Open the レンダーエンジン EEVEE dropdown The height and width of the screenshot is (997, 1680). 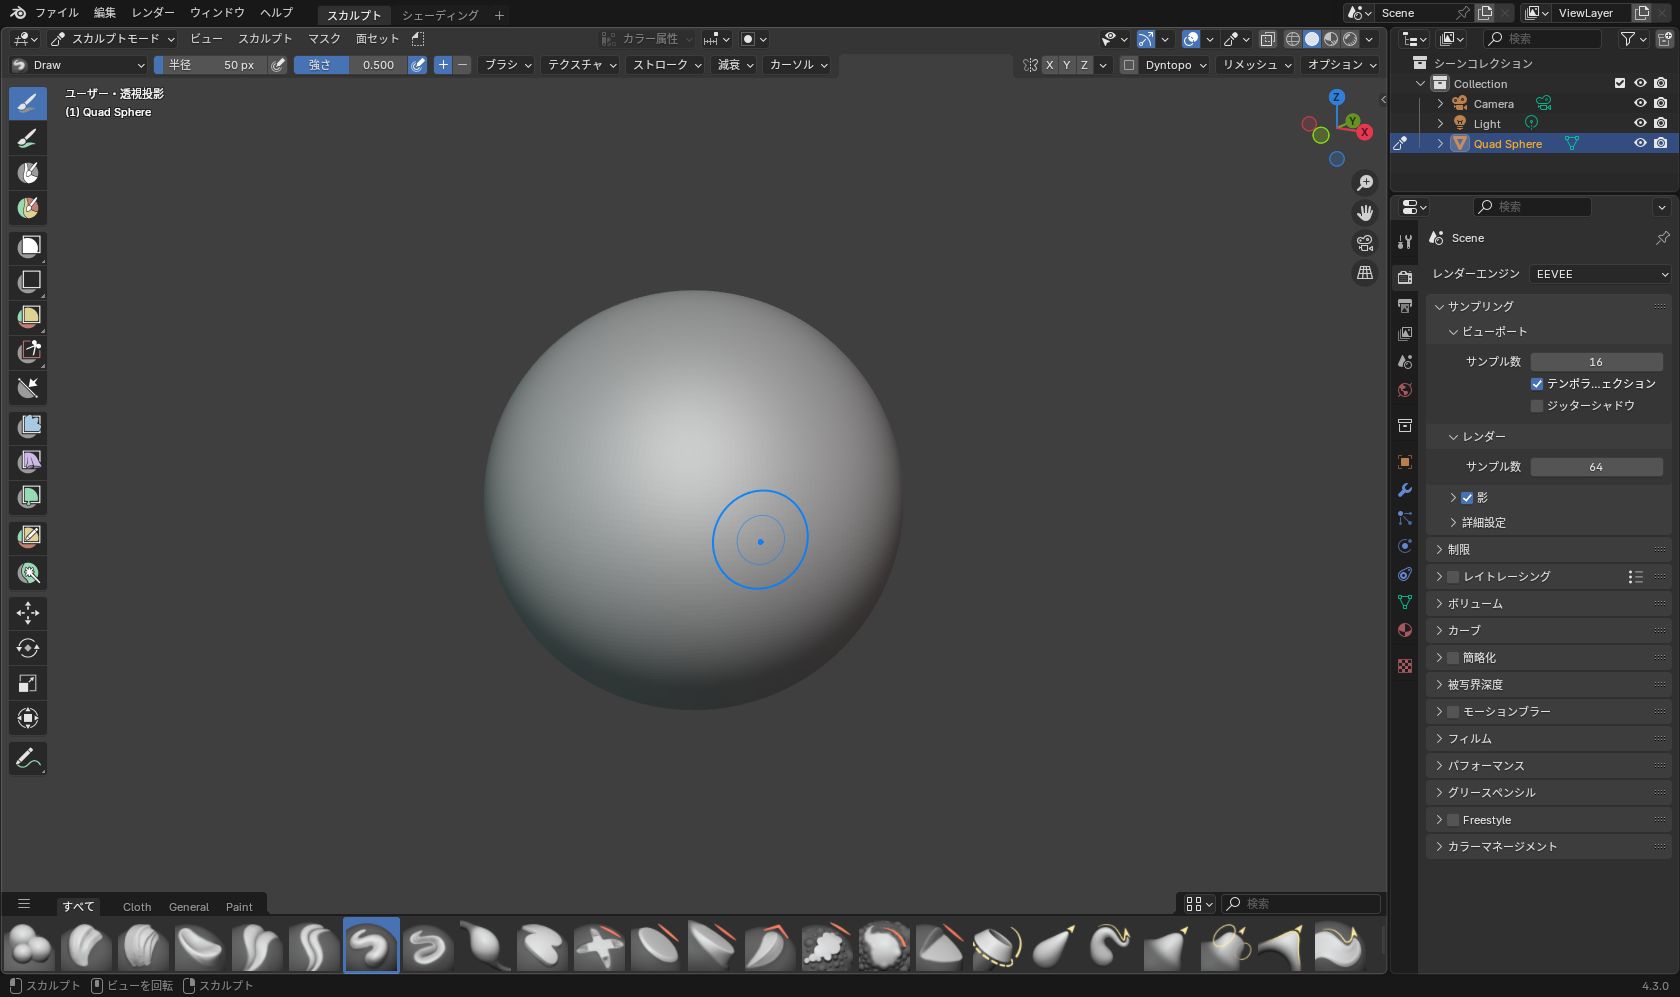pos(1600,274)
